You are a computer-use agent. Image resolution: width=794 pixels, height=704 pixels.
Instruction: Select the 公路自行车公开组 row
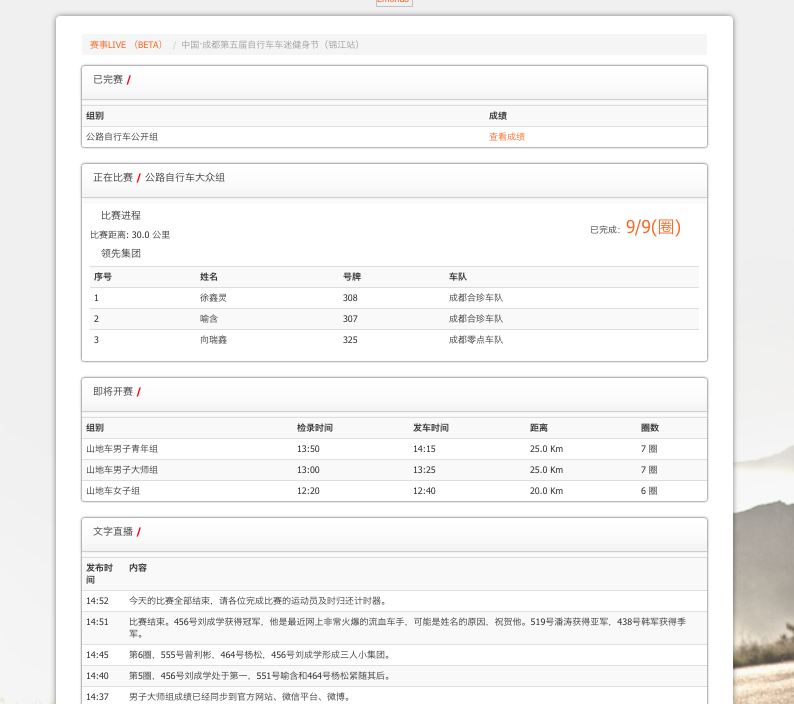[x=394, y=137]
